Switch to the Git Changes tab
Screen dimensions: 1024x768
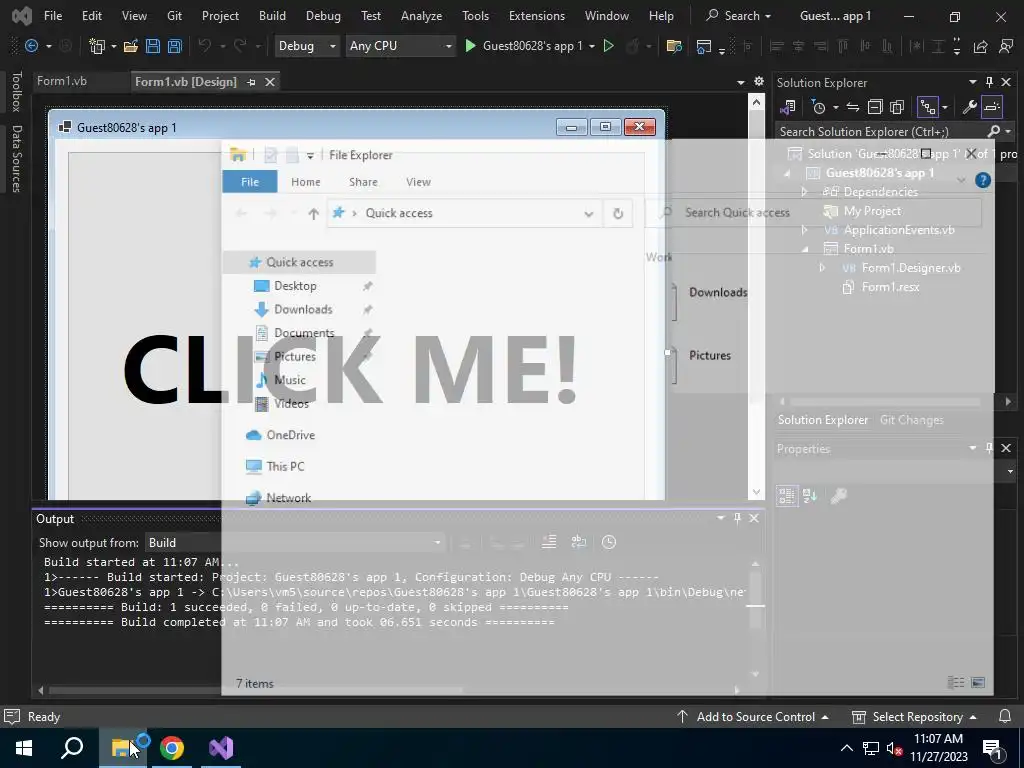[x=911, y=420]
